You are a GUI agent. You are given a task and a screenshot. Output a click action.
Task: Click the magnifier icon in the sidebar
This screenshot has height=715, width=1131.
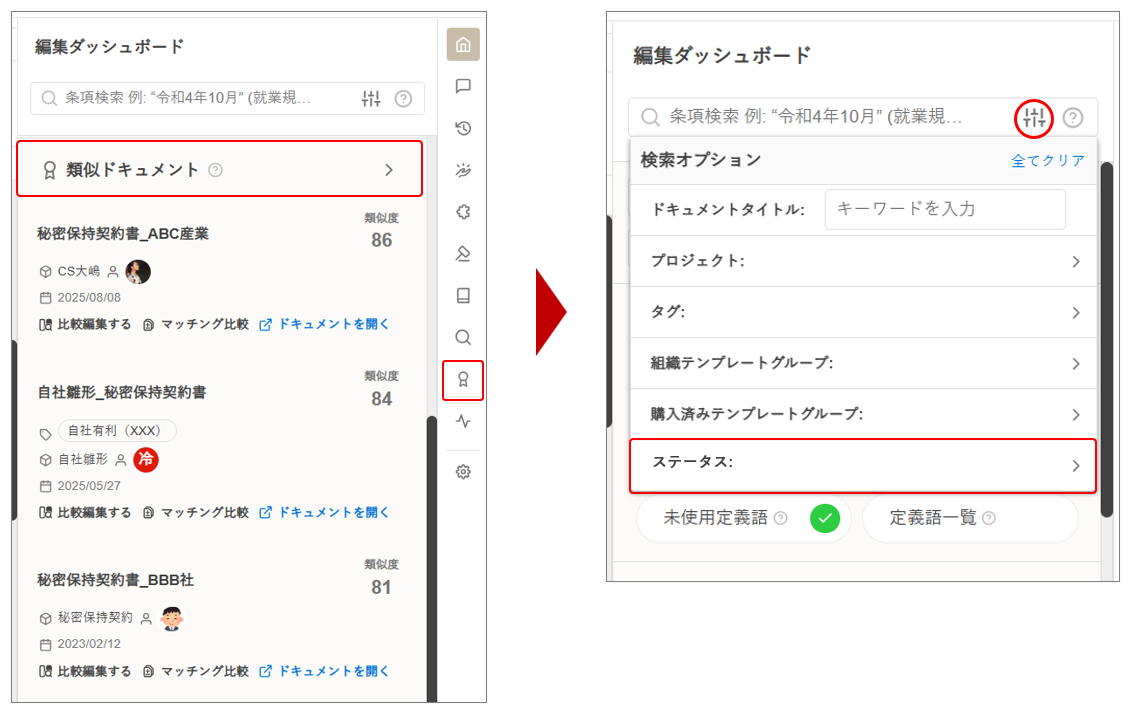point(463,337)
